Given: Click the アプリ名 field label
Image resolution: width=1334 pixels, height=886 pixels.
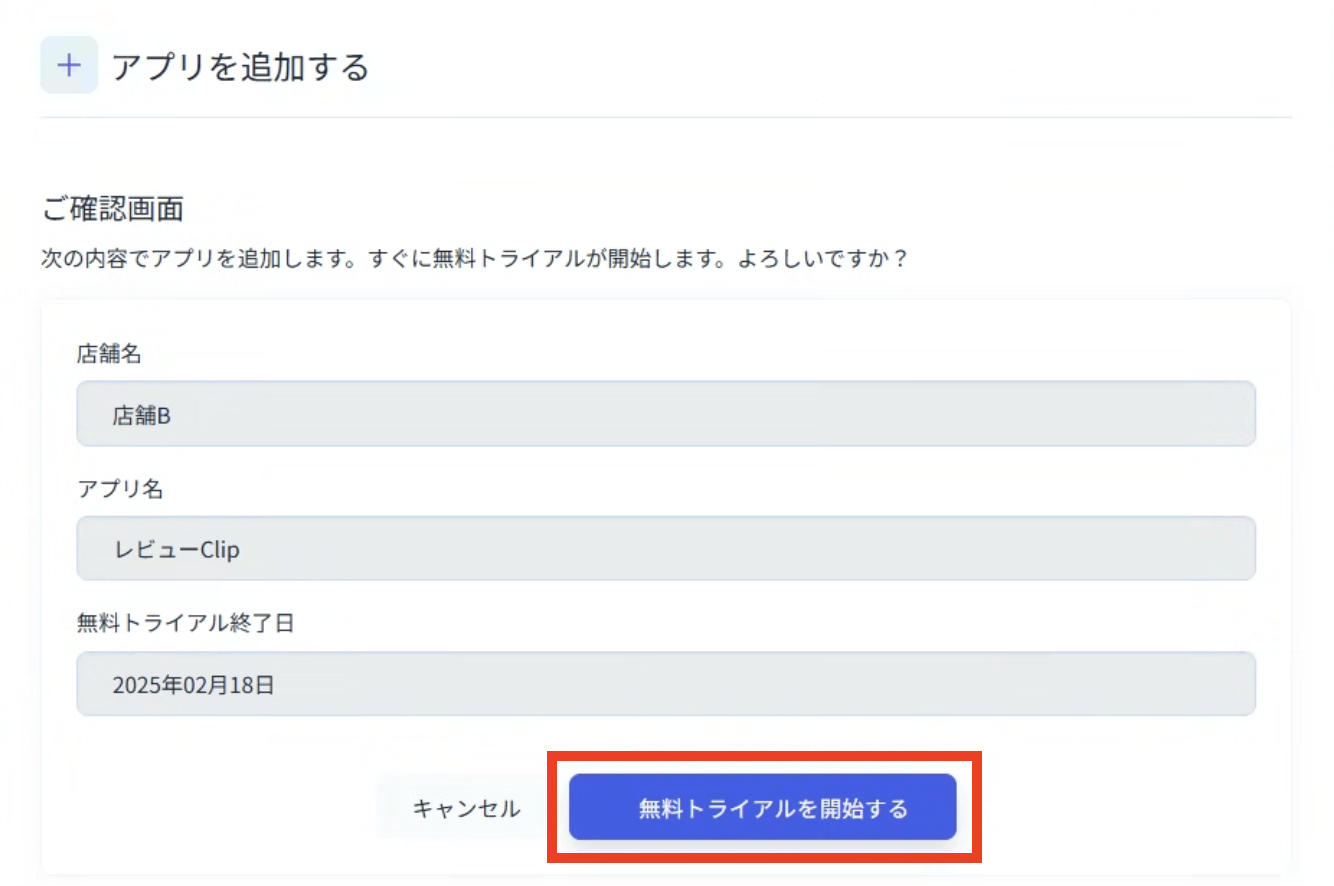Looking at the screenshot, I should click(x=120, y=488).
